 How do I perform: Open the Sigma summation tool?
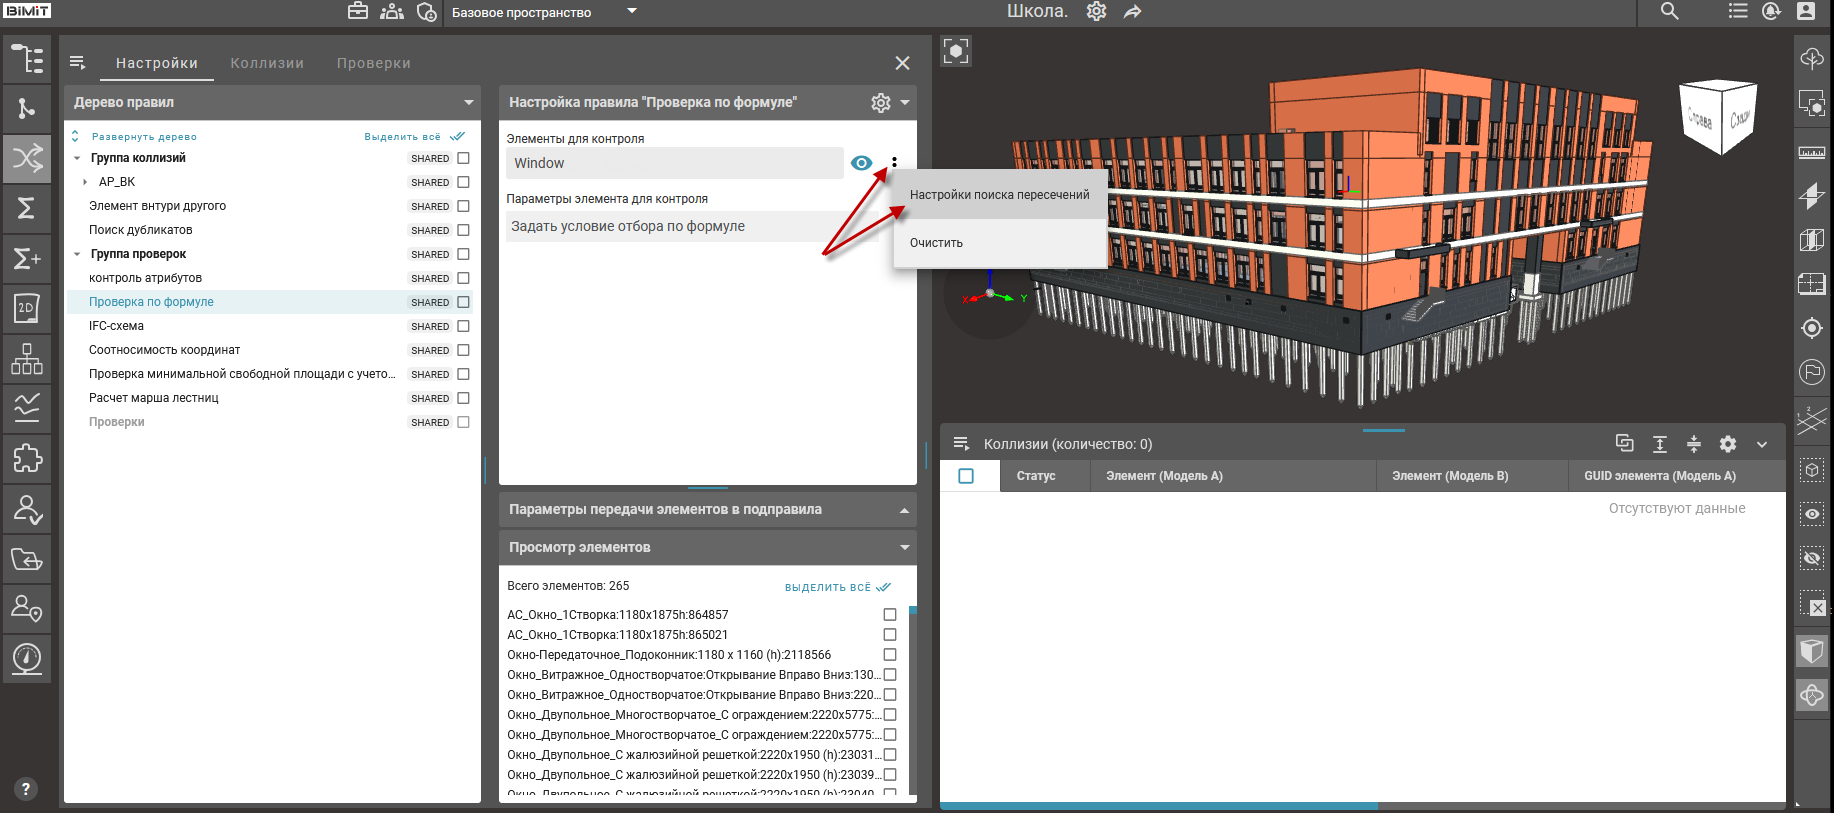(27, 208)
